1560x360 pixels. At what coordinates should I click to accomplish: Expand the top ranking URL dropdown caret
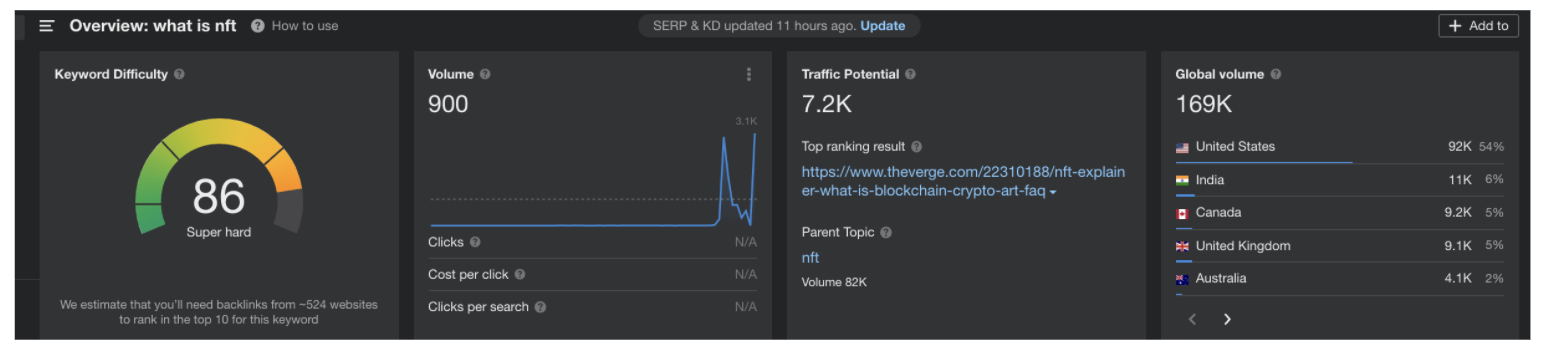[x=1053, y=192]
